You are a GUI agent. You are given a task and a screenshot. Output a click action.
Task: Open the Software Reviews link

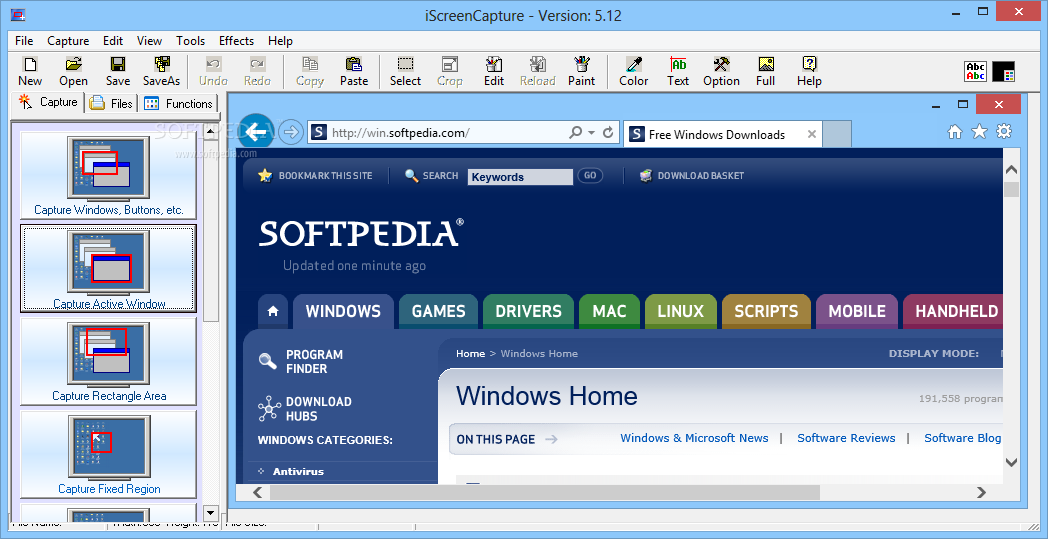[846, 438]
